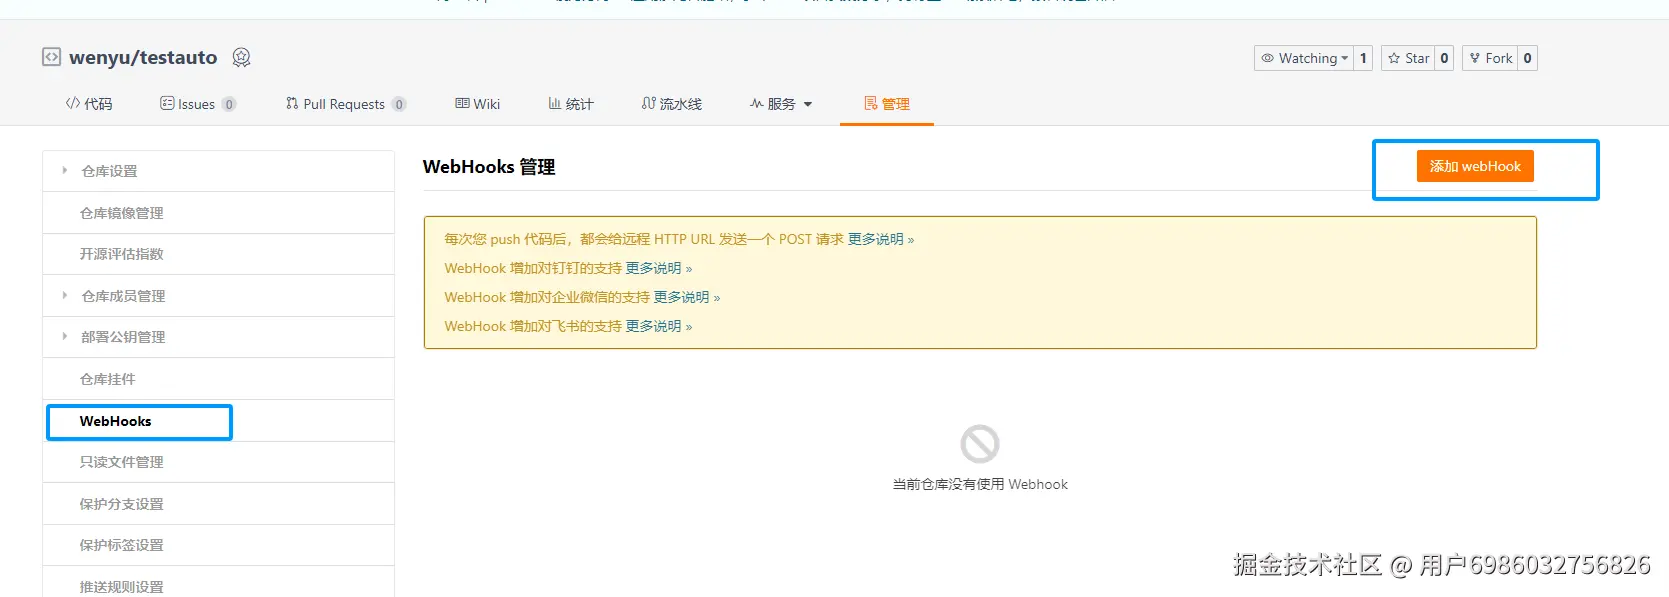
Task: Click the repository code icon beside wenyu/testauto
Action: (51, 57)
